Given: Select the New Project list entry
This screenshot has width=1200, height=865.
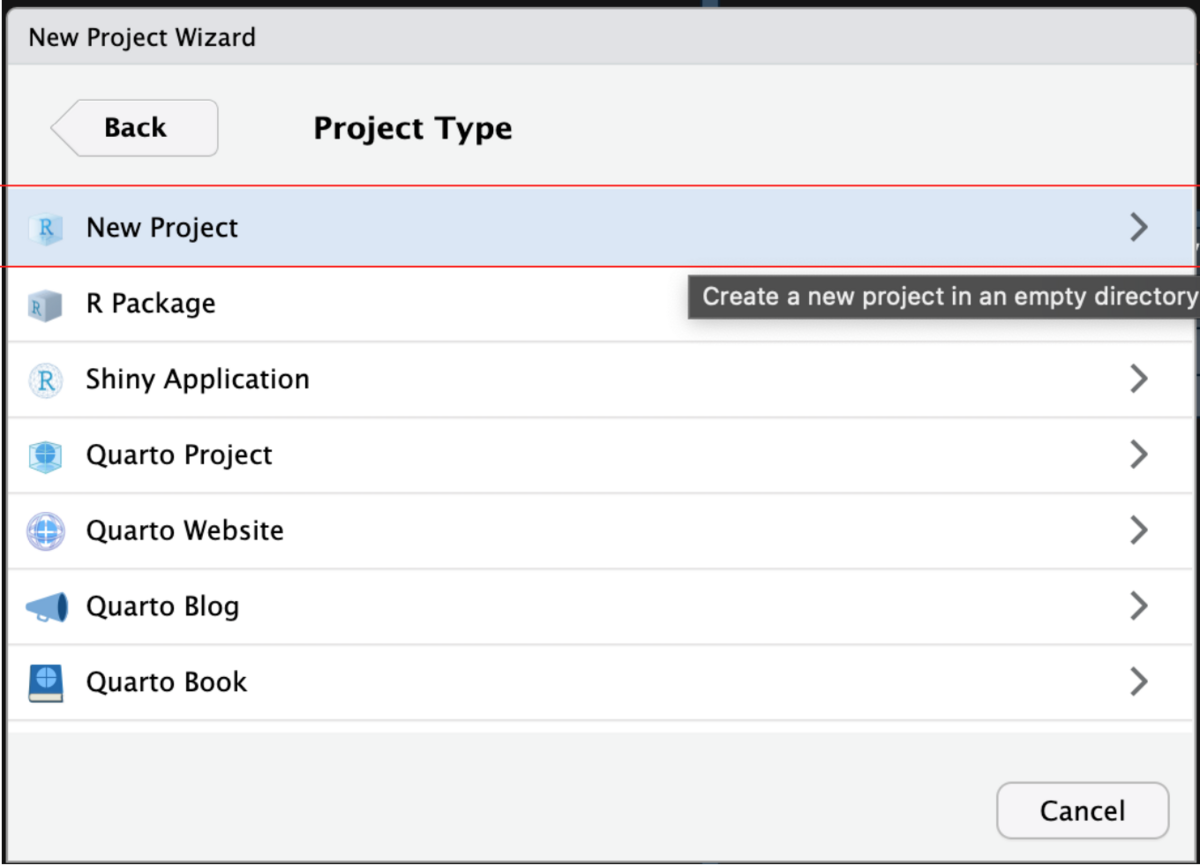Looking at the screenshot, I should coord(601,227).
